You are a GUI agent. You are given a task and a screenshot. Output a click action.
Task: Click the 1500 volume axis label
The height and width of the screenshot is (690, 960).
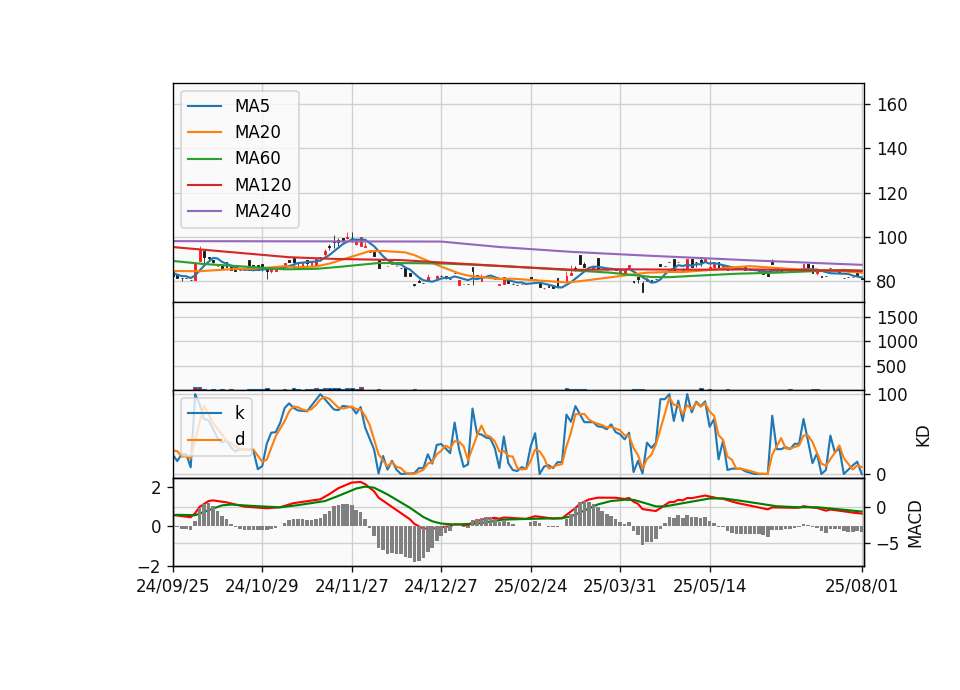tap(898, 318)
